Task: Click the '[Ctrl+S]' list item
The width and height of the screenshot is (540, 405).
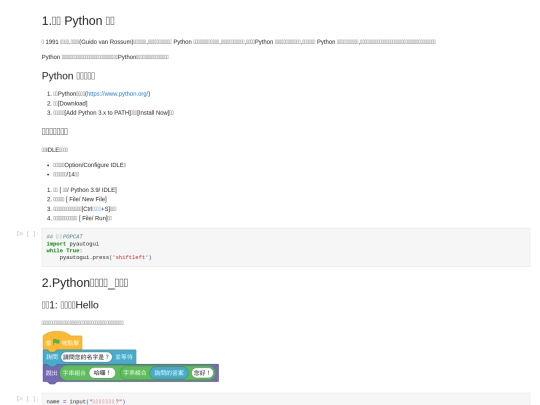Action: (x=85, y=209)
